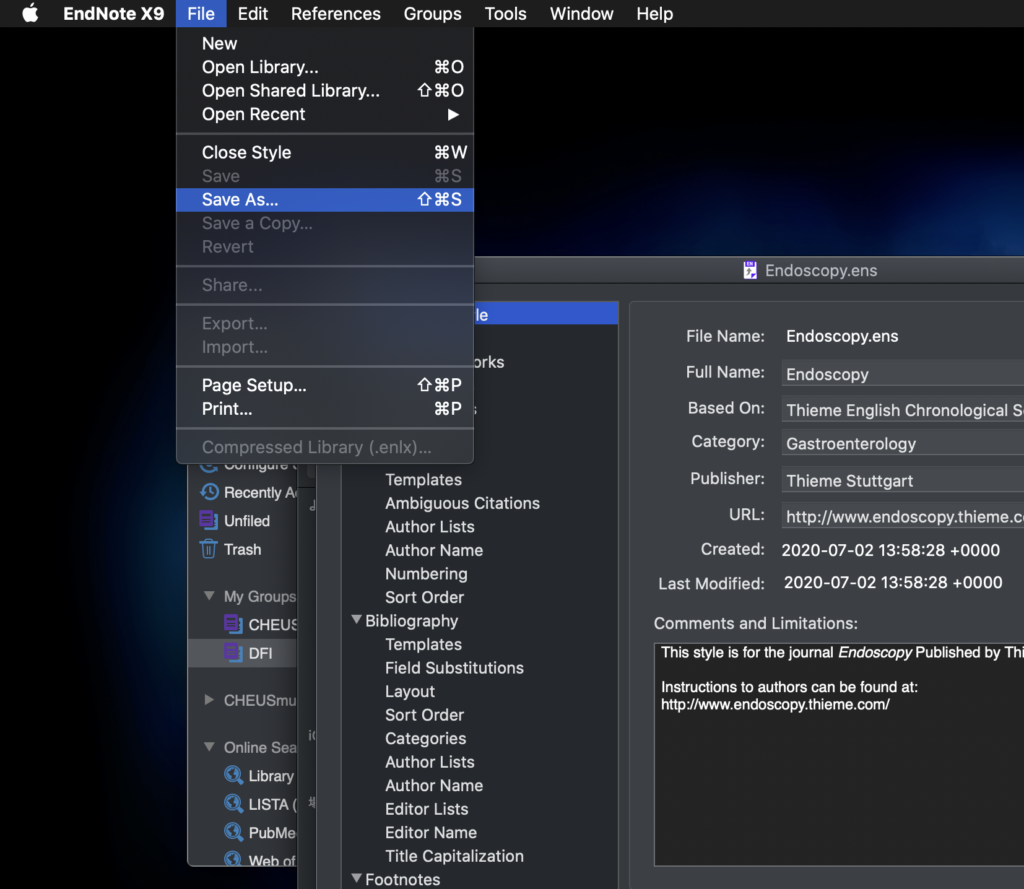
Task: Open the Edit menu
Action: tap(253, 14)
